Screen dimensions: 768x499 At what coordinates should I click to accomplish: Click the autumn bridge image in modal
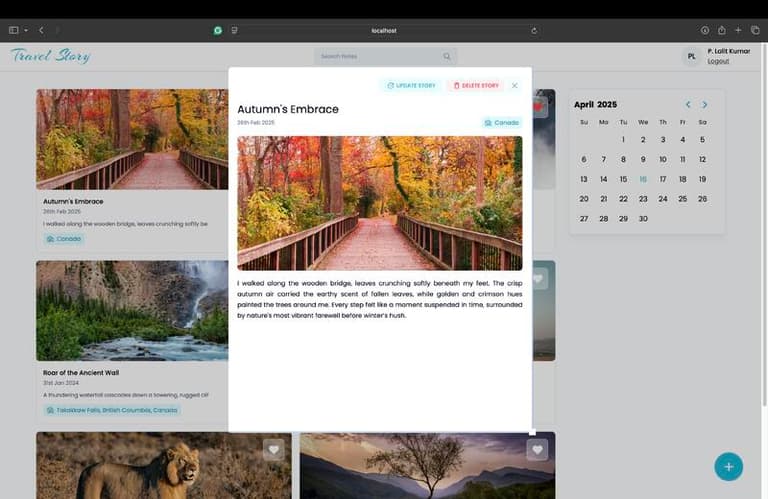[380, 203]
